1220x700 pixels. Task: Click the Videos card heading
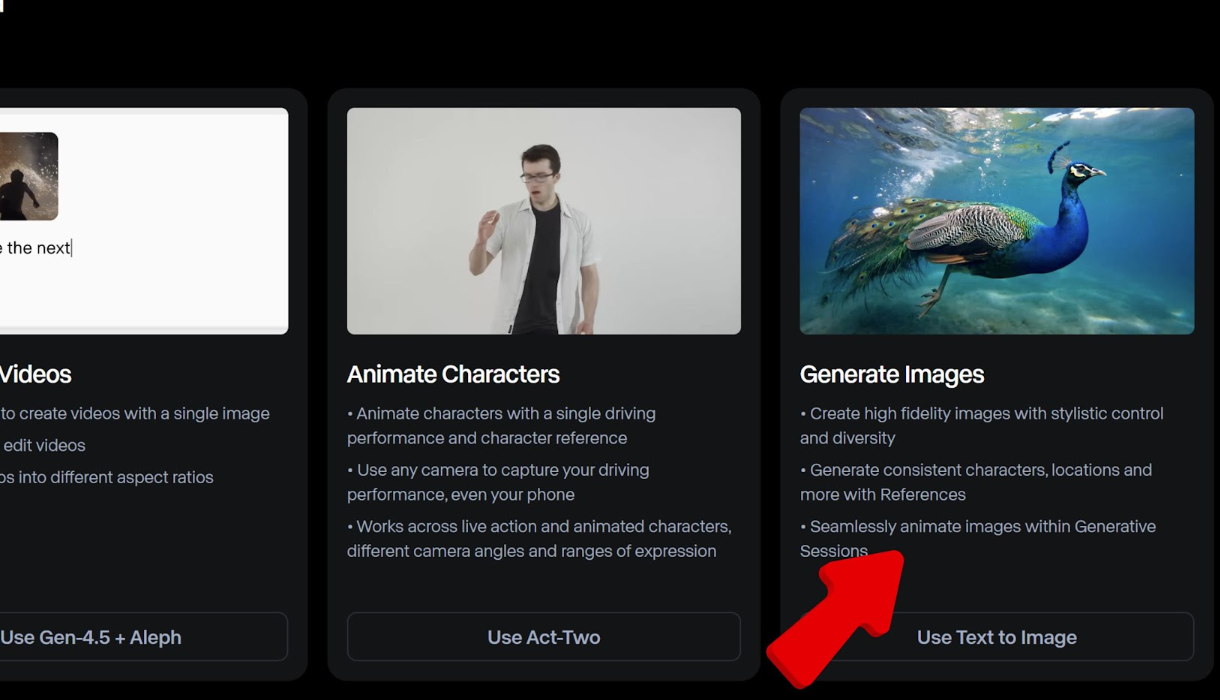pyautogui.click(x=36, y=374)
